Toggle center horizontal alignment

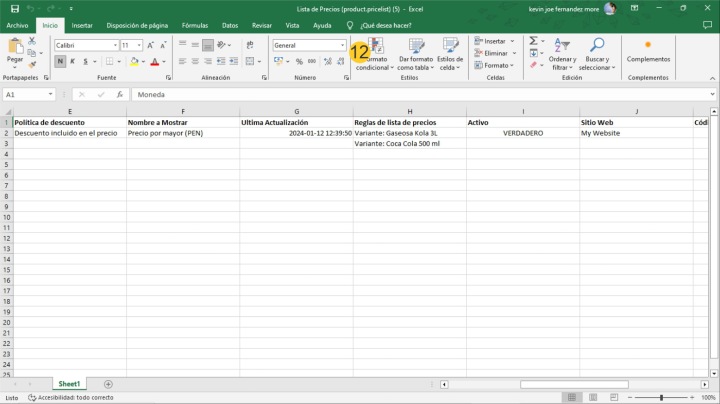(194, 62)
